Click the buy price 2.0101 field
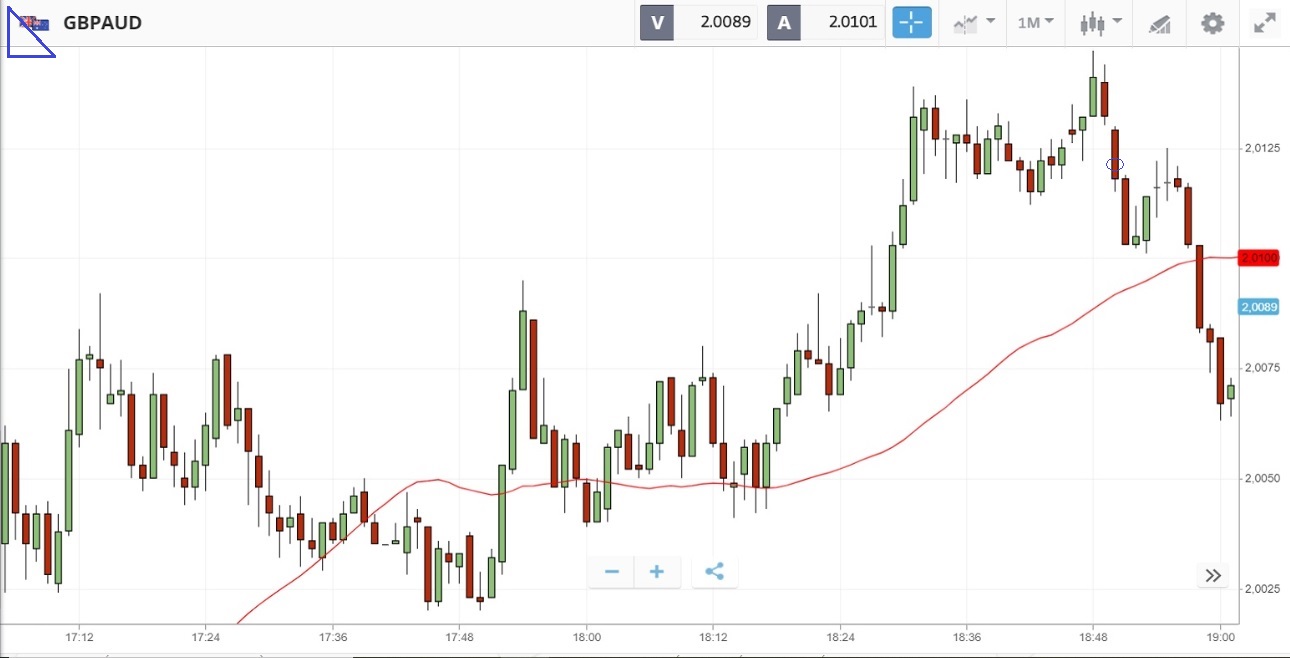Screen dimensions: 1290x658 [842, 22]
